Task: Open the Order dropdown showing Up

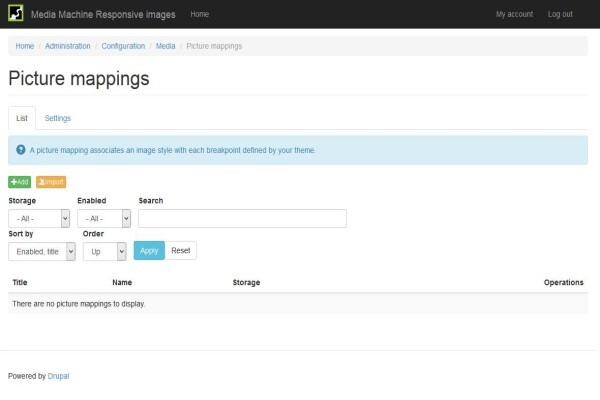Action: (x=104, y=251)
